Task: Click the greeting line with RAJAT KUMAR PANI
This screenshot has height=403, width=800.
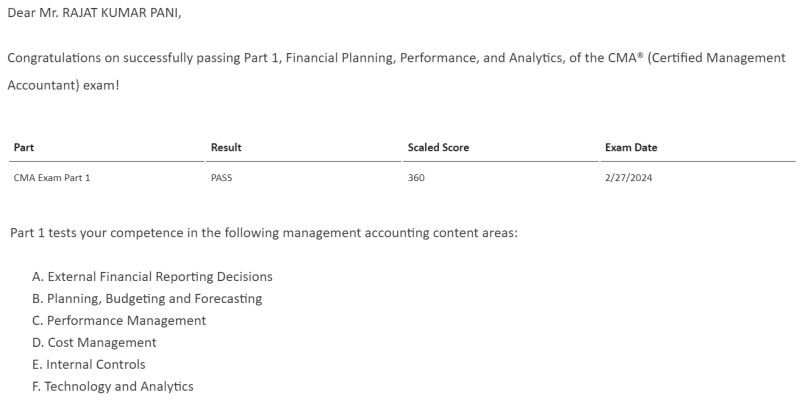Action: [x=94, y=13]
